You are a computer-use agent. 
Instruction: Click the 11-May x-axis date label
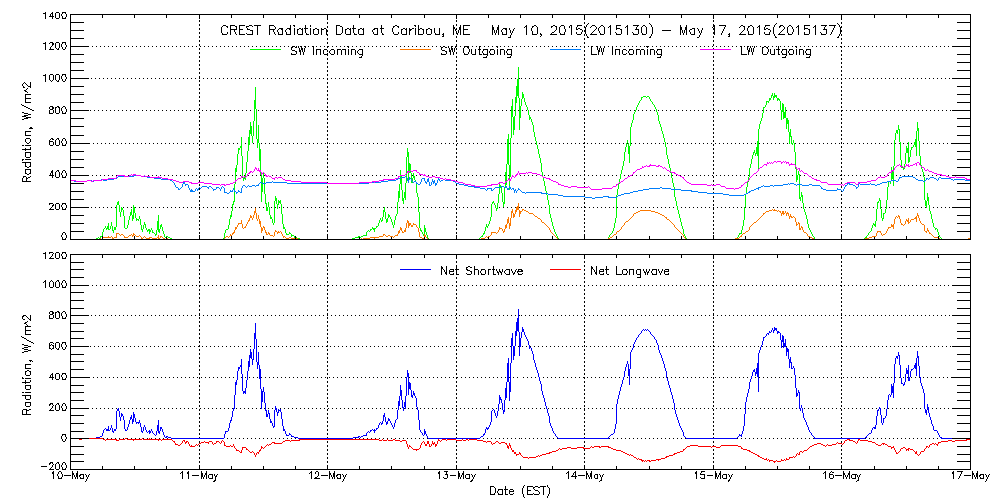click(200, 476)
